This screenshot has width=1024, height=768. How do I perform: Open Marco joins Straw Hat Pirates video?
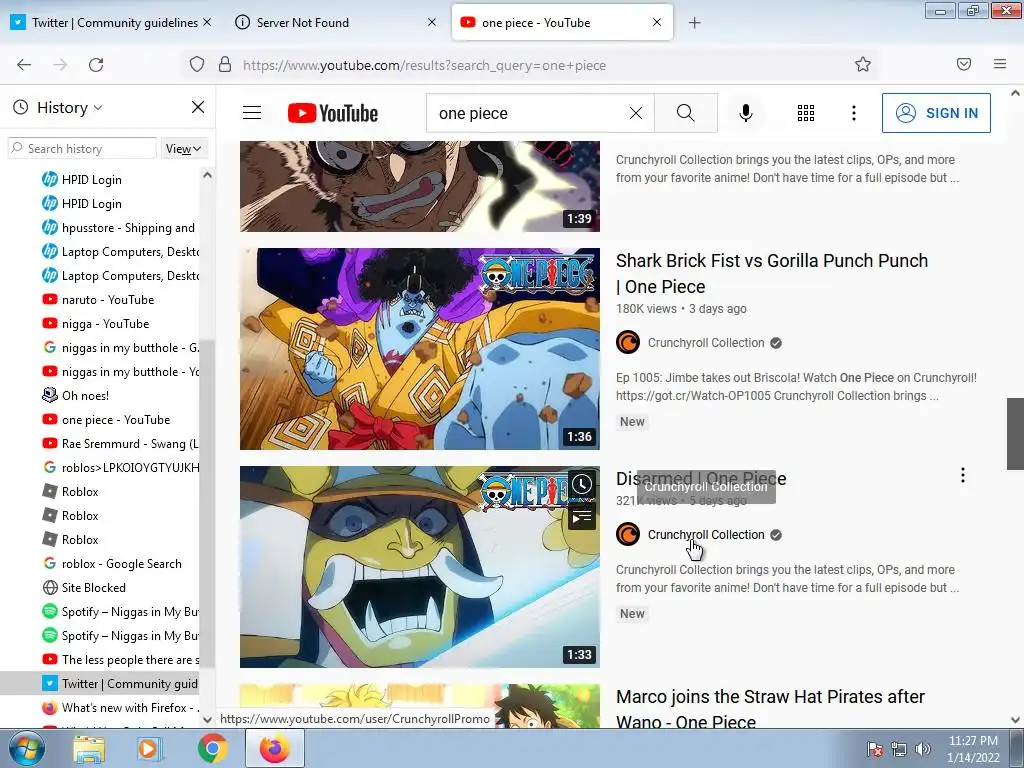click(x=770, y=709)
